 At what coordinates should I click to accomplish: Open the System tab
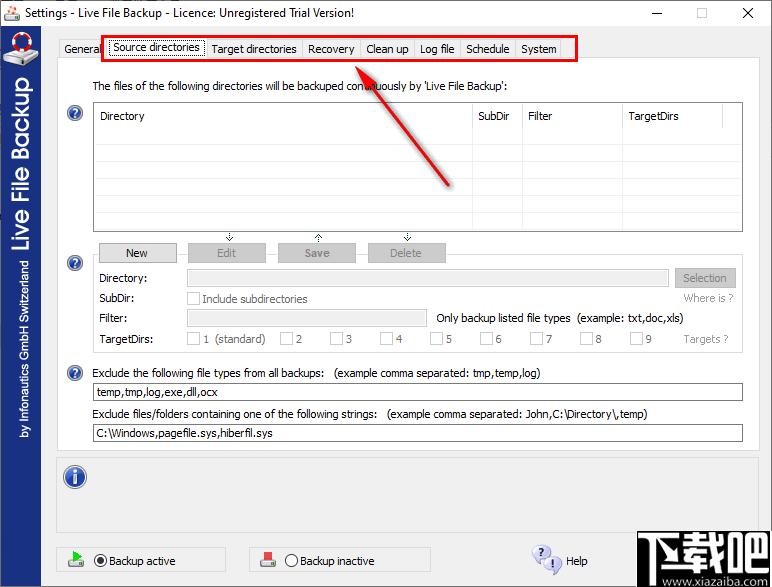pos(539,49)
